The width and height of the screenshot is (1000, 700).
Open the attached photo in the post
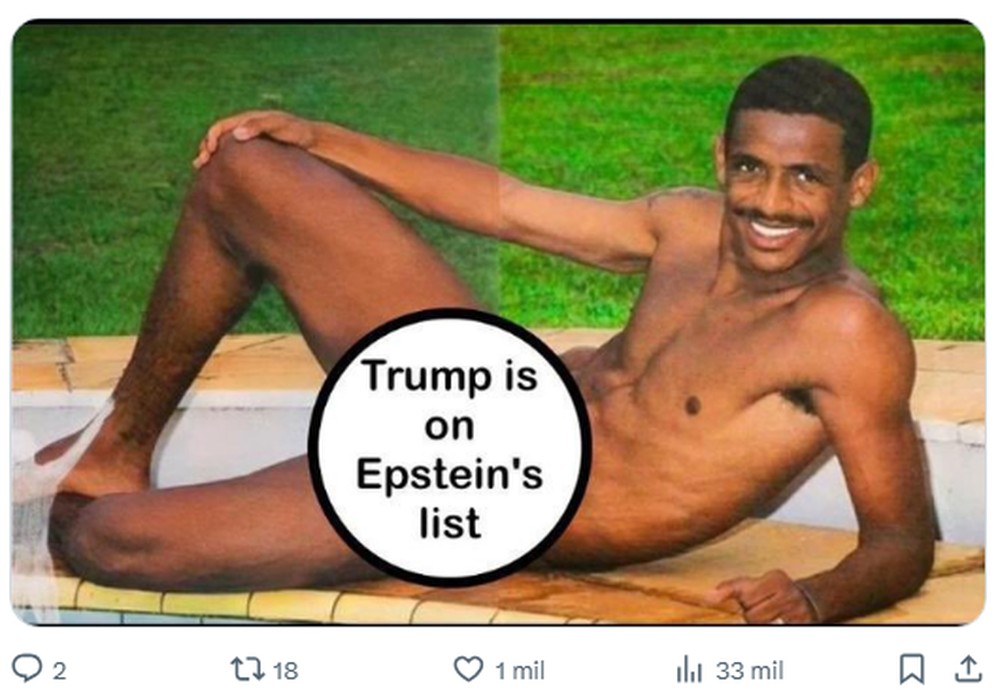click(x=498, y=323)
